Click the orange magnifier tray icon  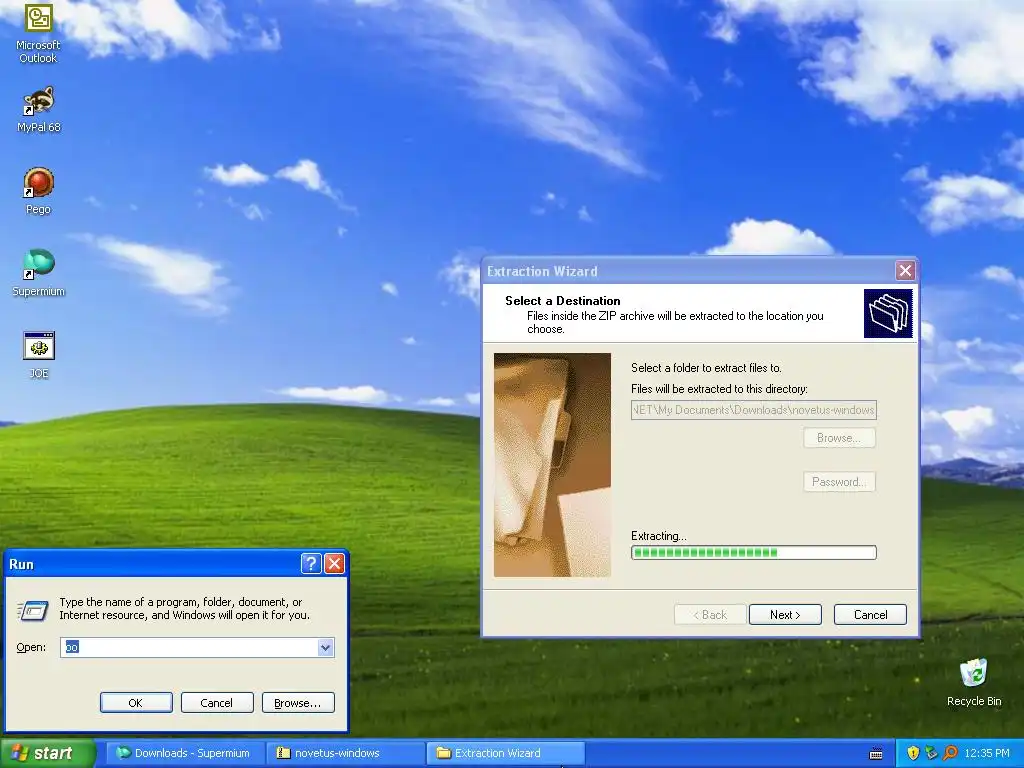[x=950, y=753]
